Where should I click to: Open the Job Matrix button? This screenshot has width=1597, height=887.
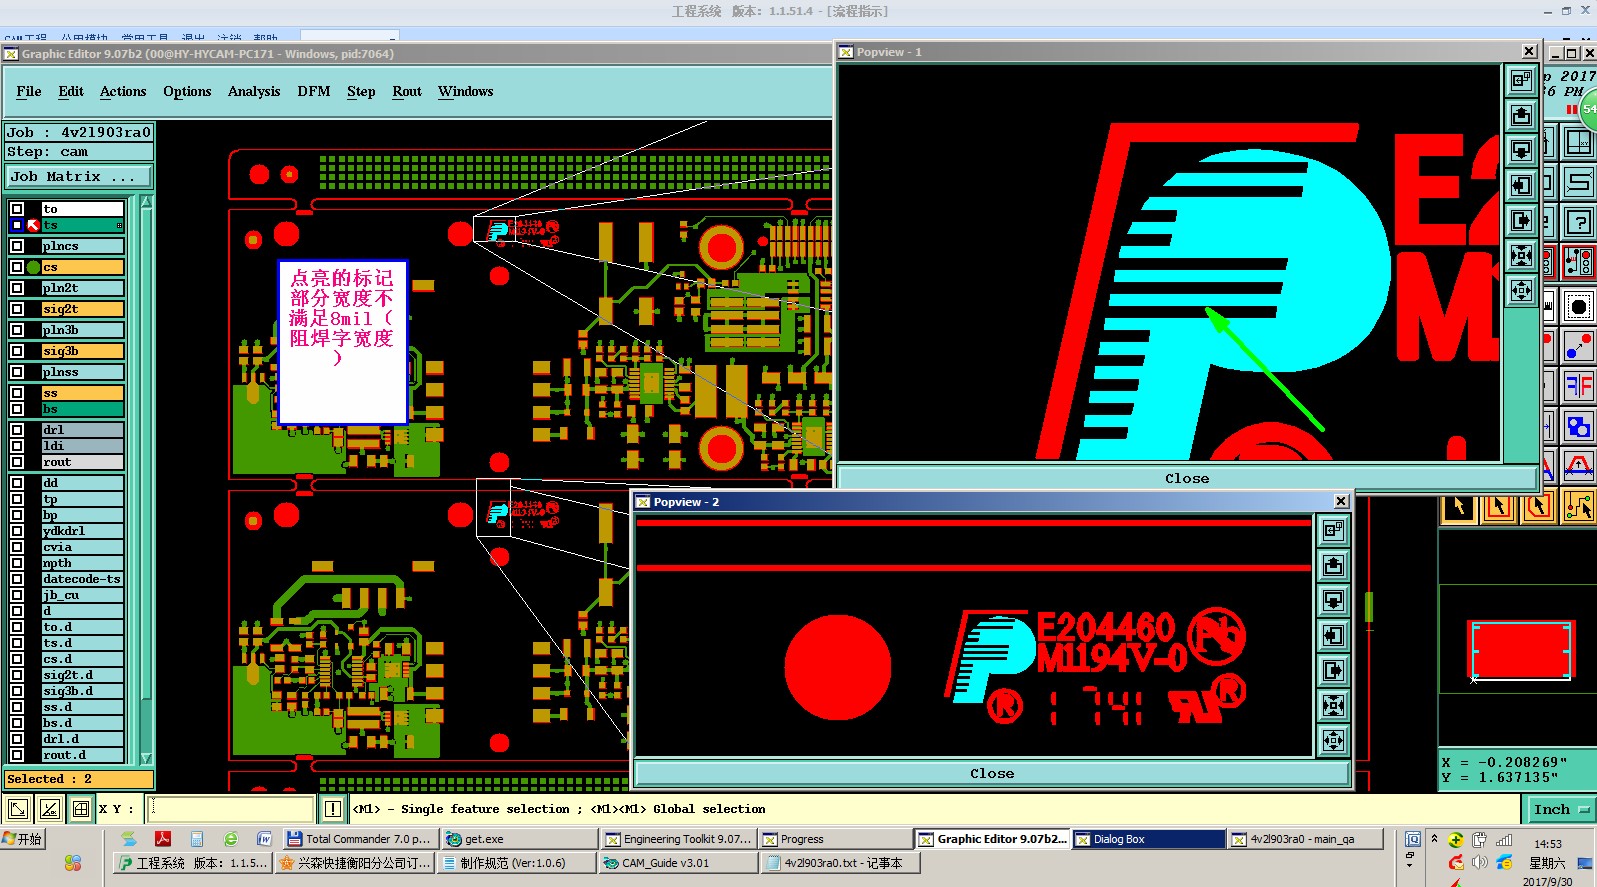pos(79,176)
